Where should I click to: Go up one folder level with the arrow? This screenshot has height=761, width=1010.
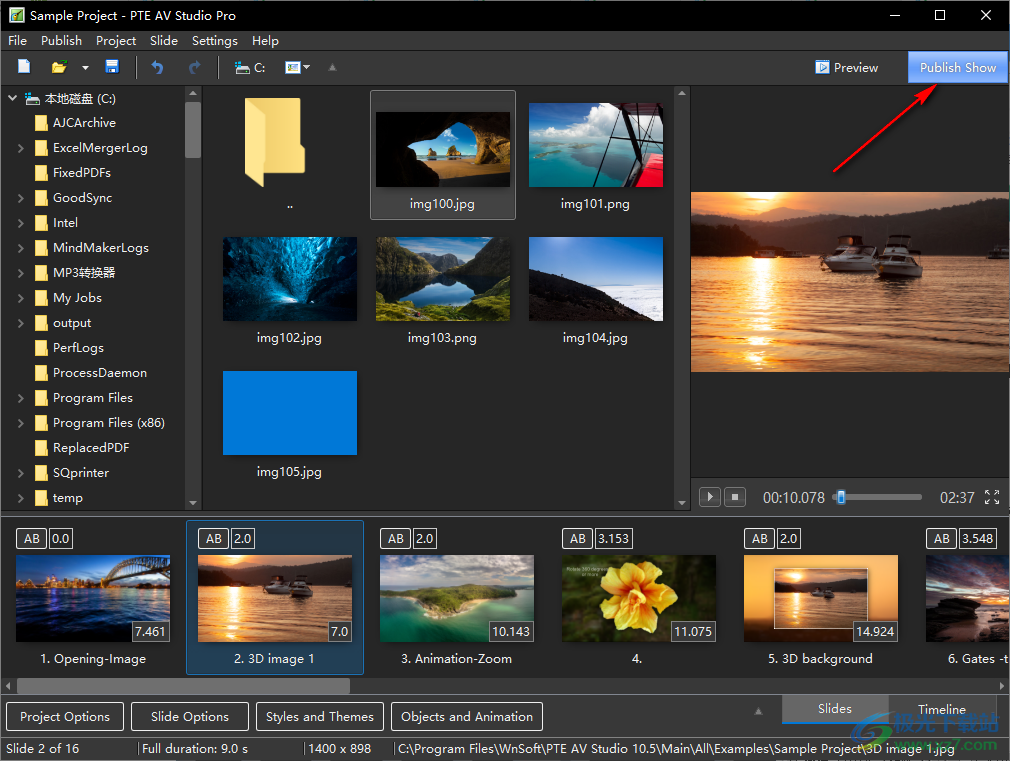(x=332, y=68)
